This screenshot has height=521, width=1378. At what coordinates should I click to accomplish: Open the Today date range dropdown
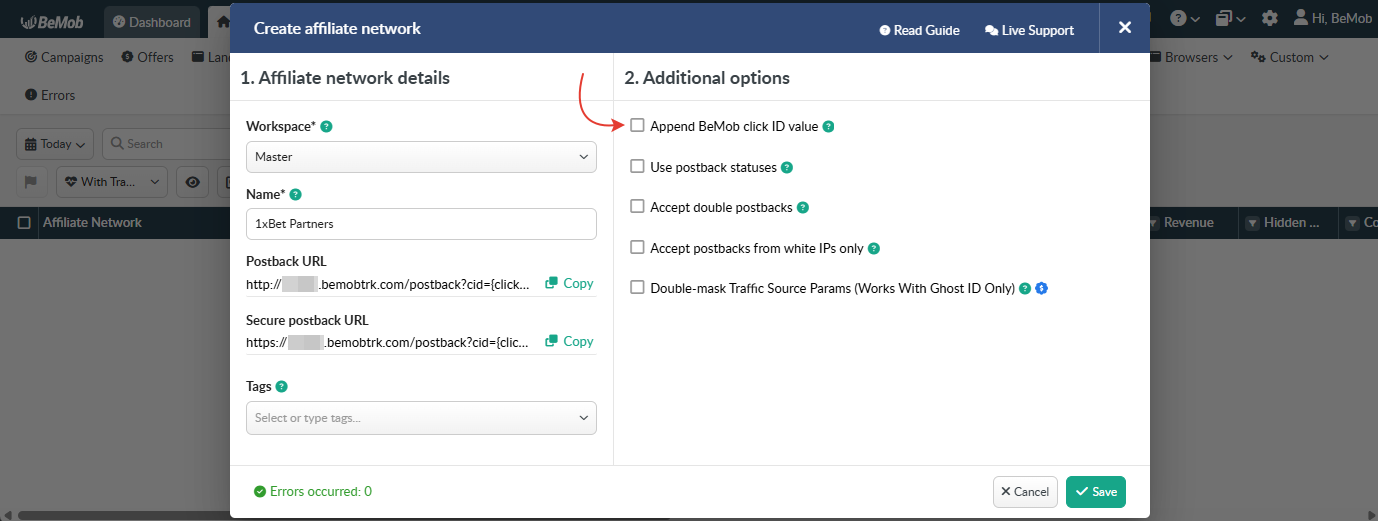tap(56, 144)
